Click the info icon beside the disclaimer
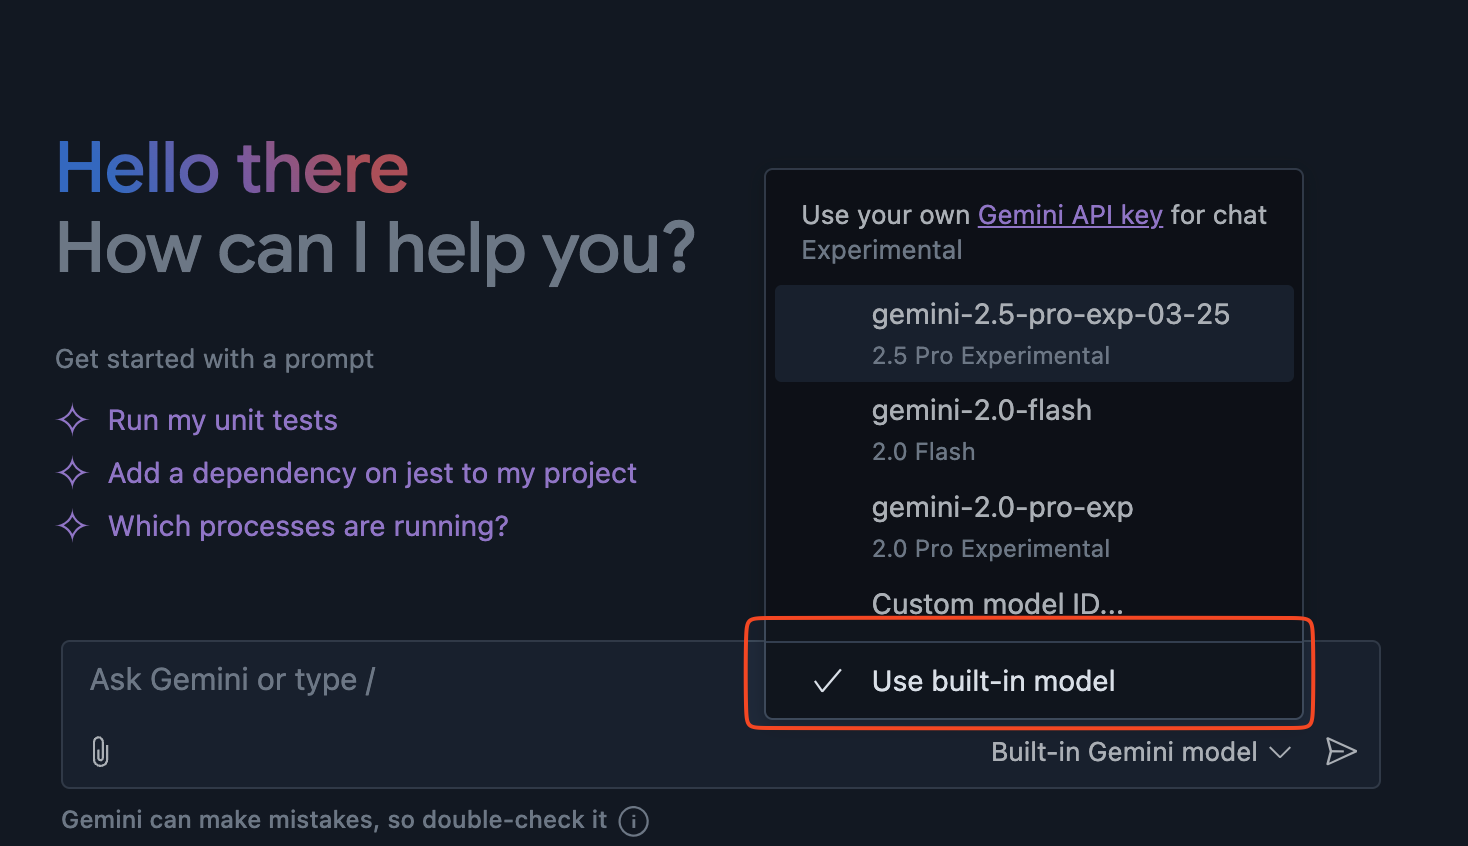The width and height of the screenshot is (1468, 846). click(x=633, y=821)
